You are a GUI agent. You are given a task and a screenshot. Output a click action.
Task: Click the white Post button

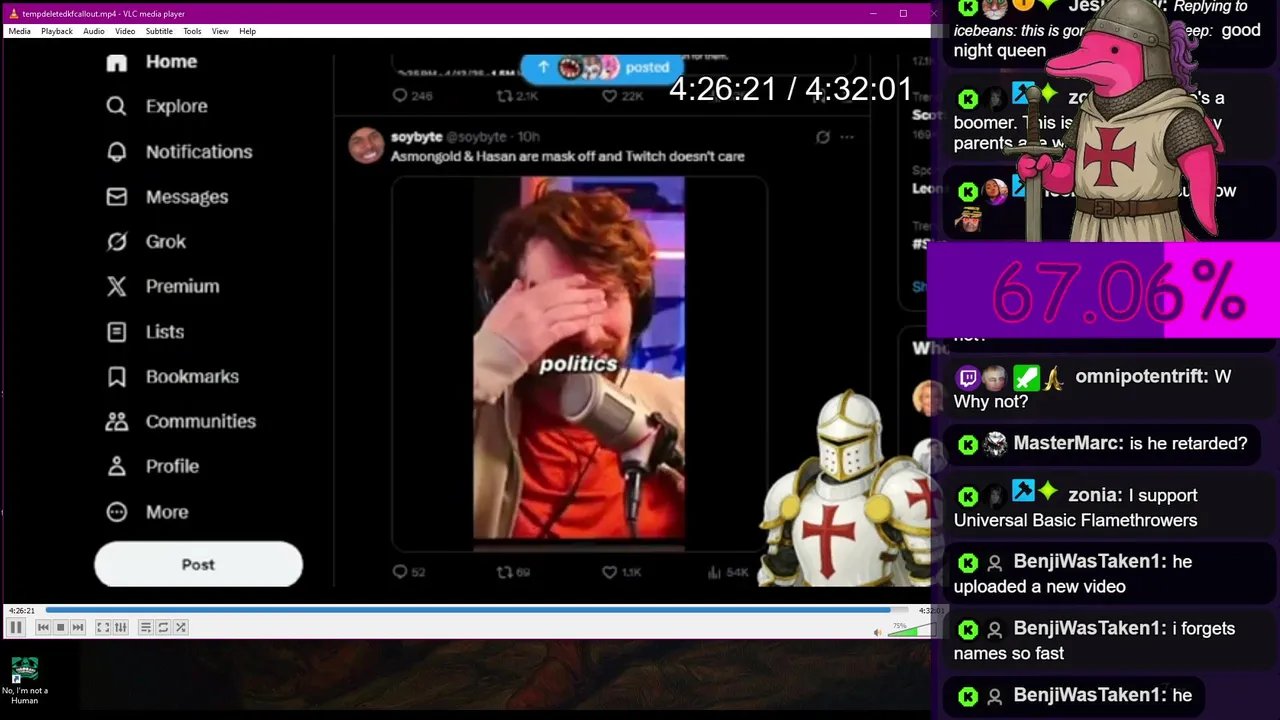[198, 565]
